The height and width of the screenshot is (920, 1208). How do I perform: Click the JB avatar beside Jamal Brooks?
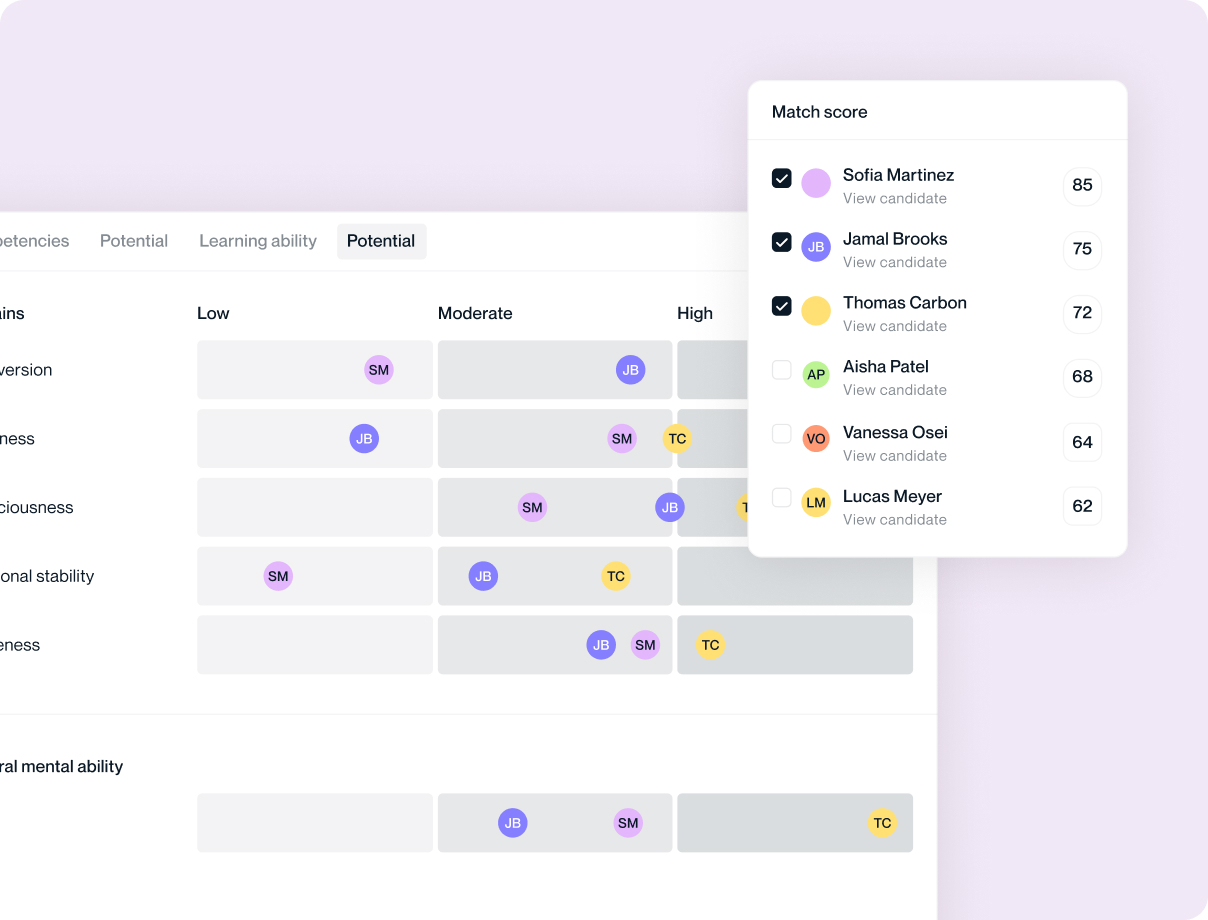[816, 247]
